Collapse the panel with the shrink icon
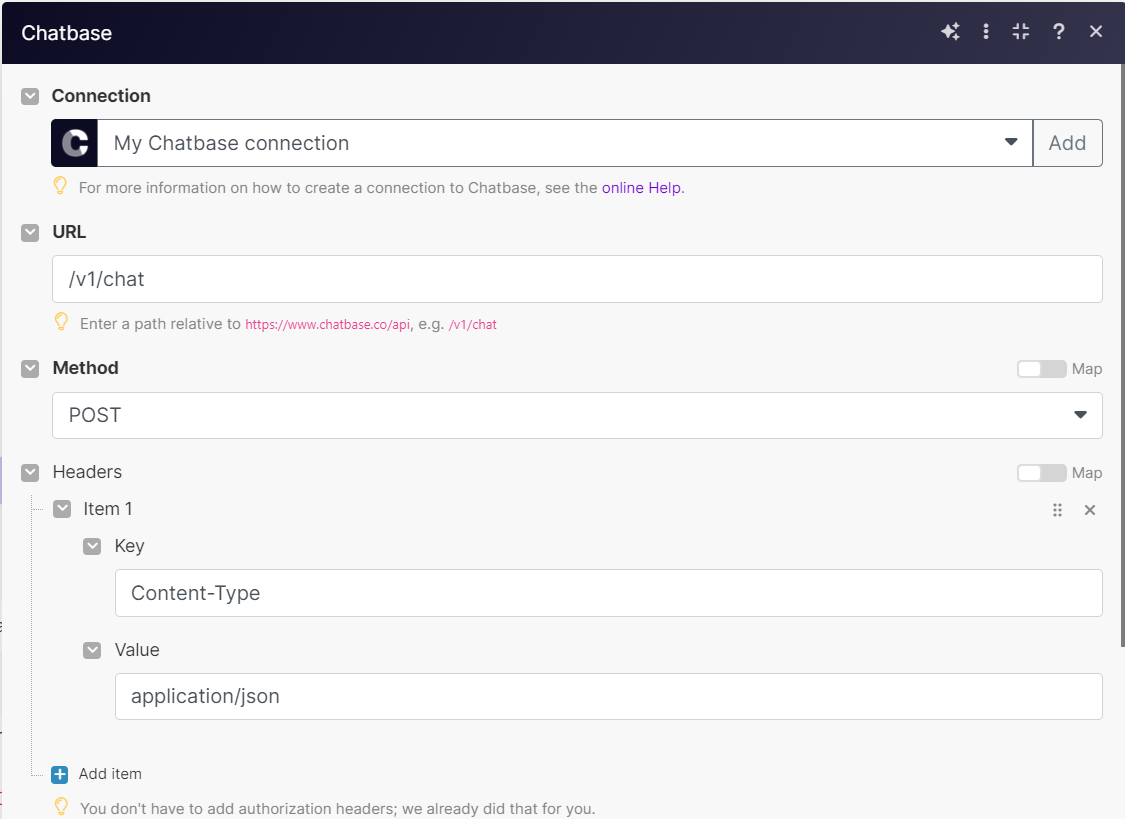The height and width of the screenshot is (819, 1125). coord(1021,32)
